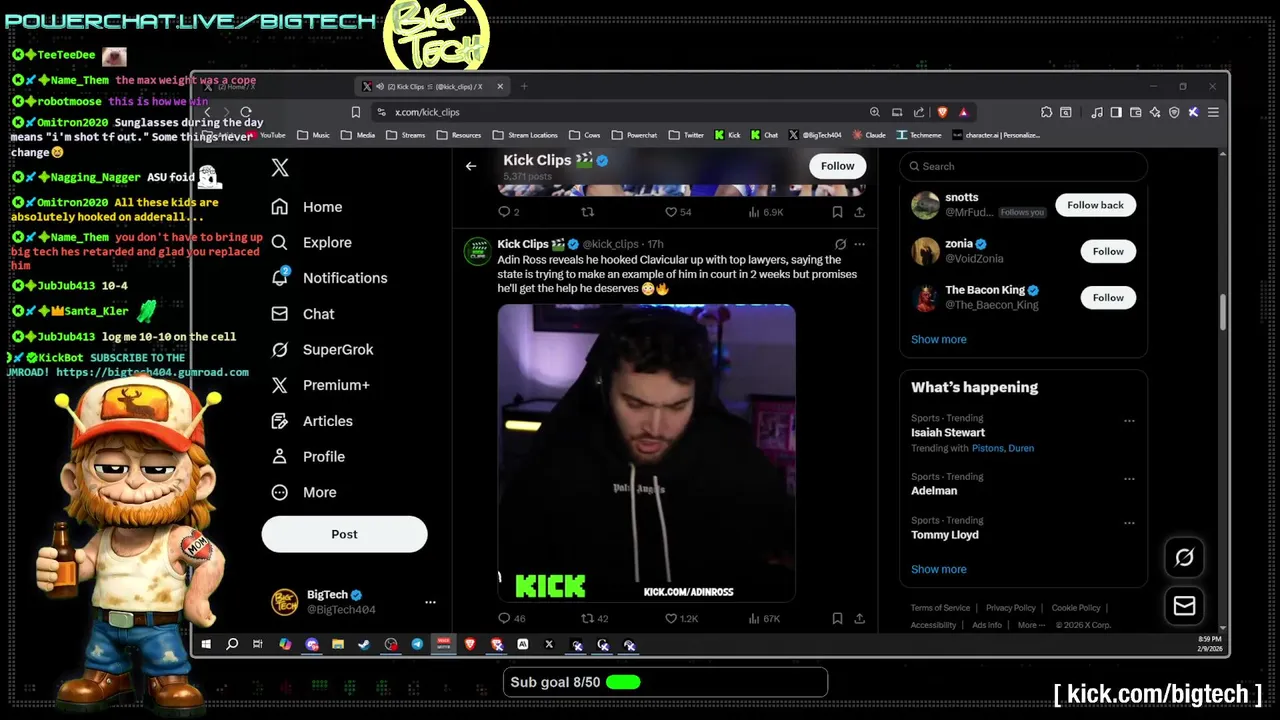Open BigTech account switcher ellipsis
Image resolution: width=1280 pixels, height=720 pixels.
430,602
